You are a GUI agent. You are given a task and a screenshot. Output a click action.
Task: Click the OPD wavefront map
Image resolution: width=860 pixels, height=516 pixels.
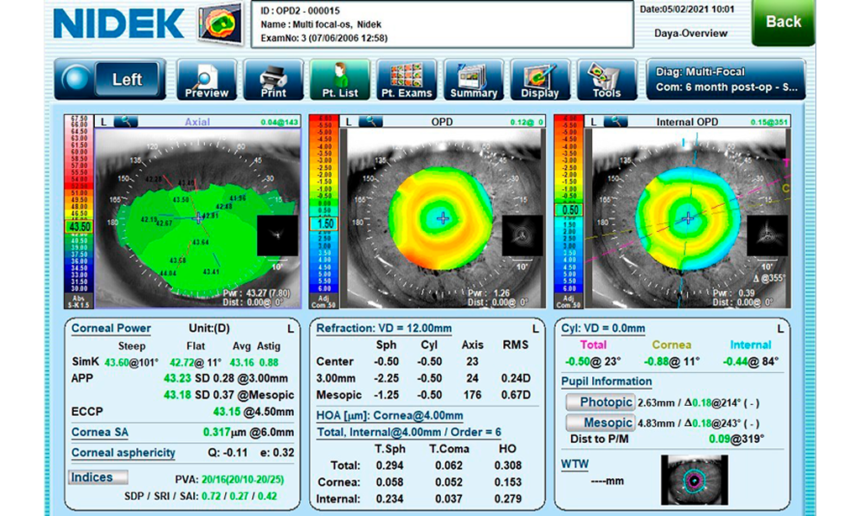tap(443, 218)
